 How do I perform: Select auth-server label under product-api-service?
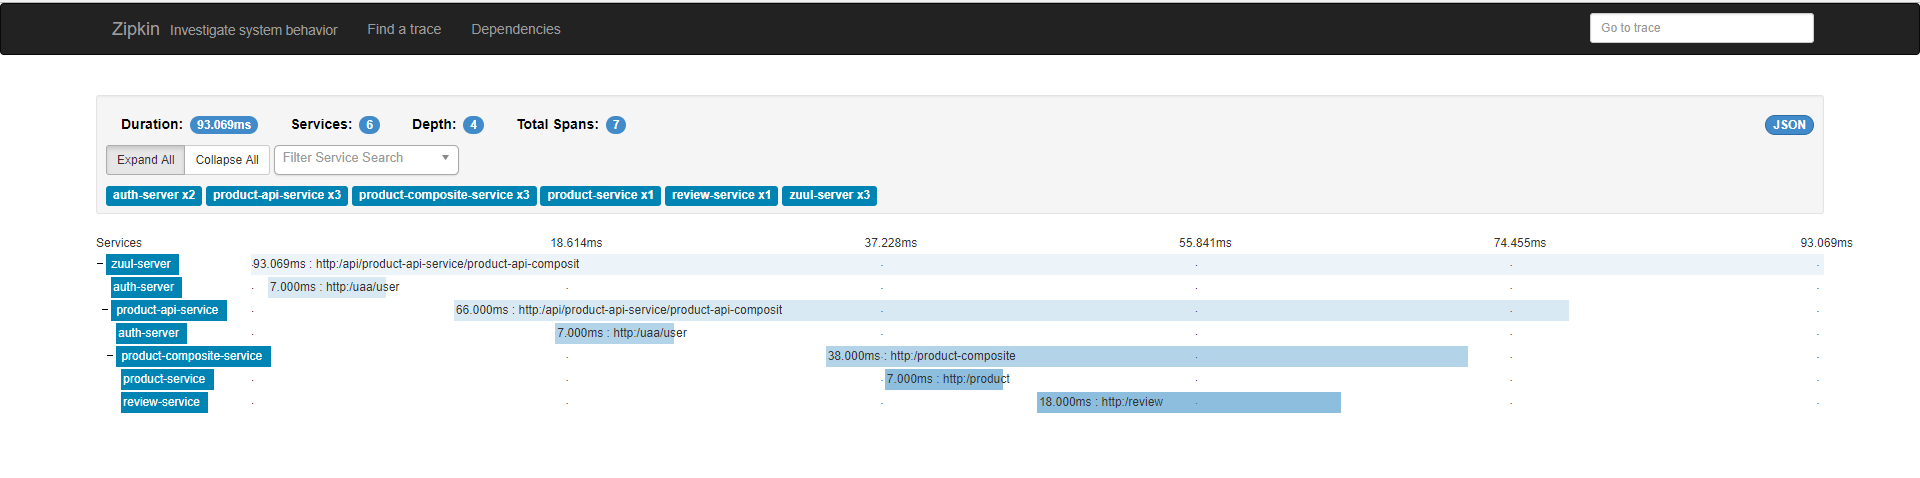point(150,333)
